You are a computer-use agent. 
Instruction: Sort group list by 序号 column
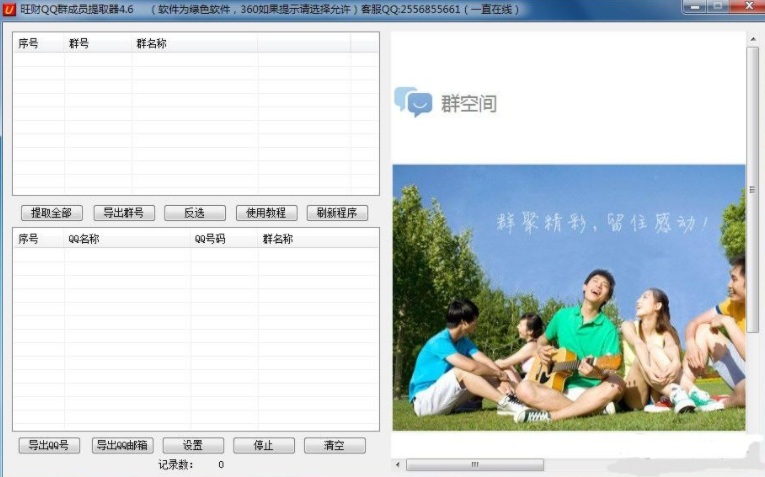click(x=39, y=43)
